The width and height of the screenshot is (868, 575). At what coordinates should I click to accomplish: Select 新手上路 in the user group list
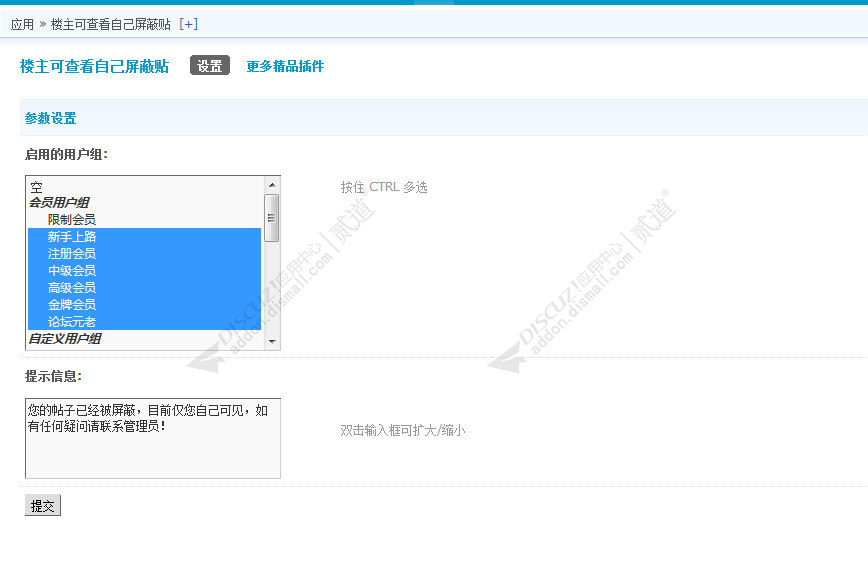[x=144, y=237]
